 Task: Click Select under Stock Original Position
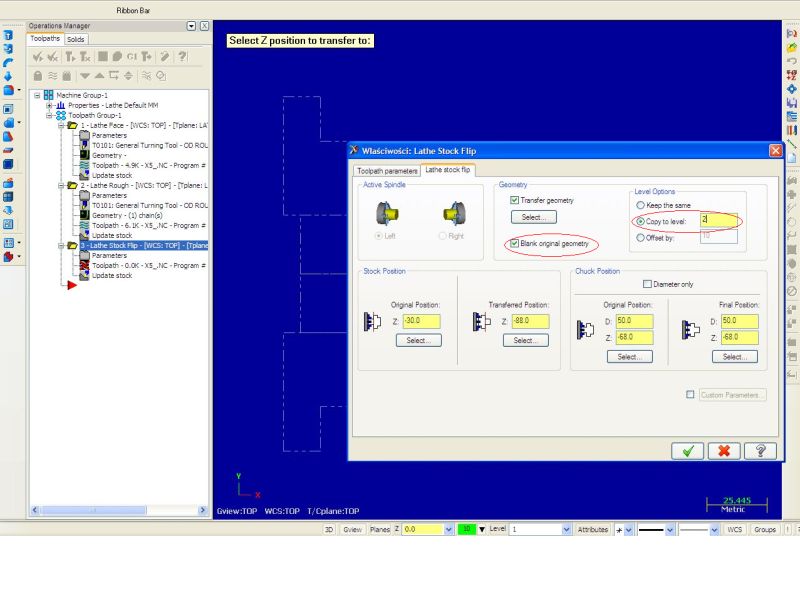click(x=419, y=340)
